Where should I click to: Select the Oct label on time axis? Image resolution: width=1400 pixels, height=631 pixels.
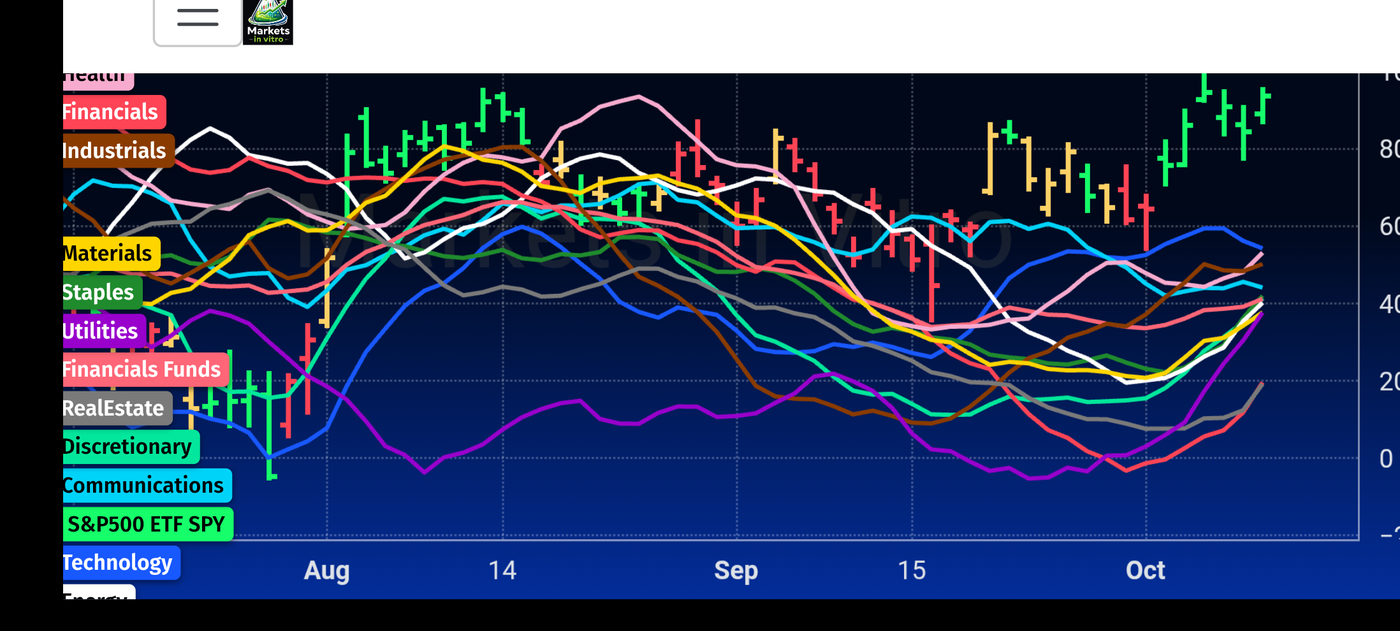1145,571
